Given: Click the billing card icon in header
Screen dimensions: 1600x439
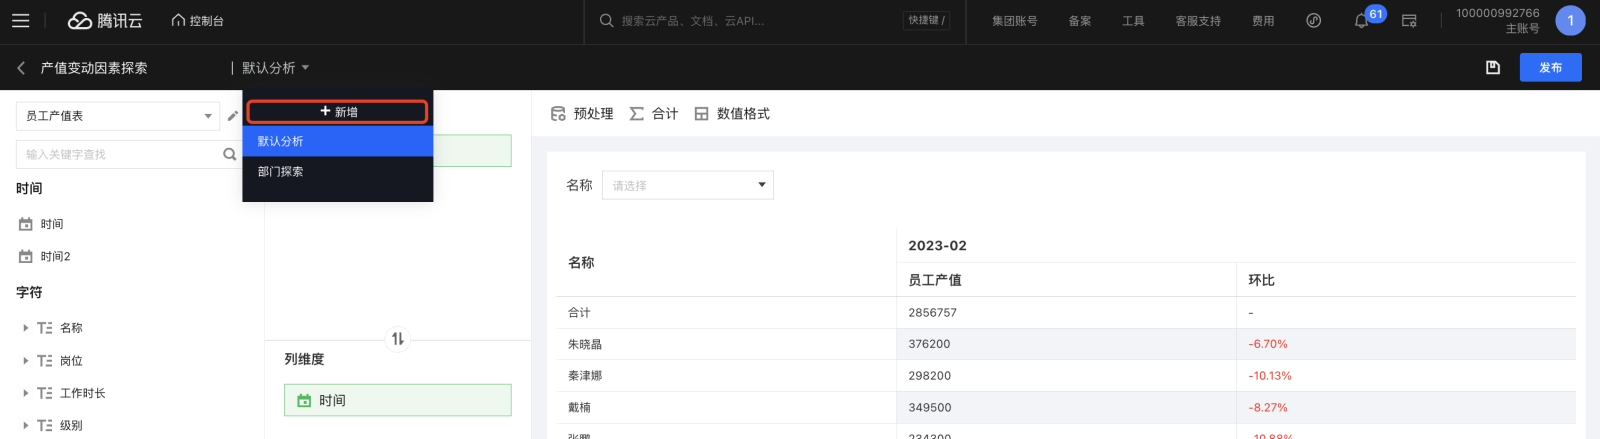Looking at the screenshot, I should [1409, 20].
